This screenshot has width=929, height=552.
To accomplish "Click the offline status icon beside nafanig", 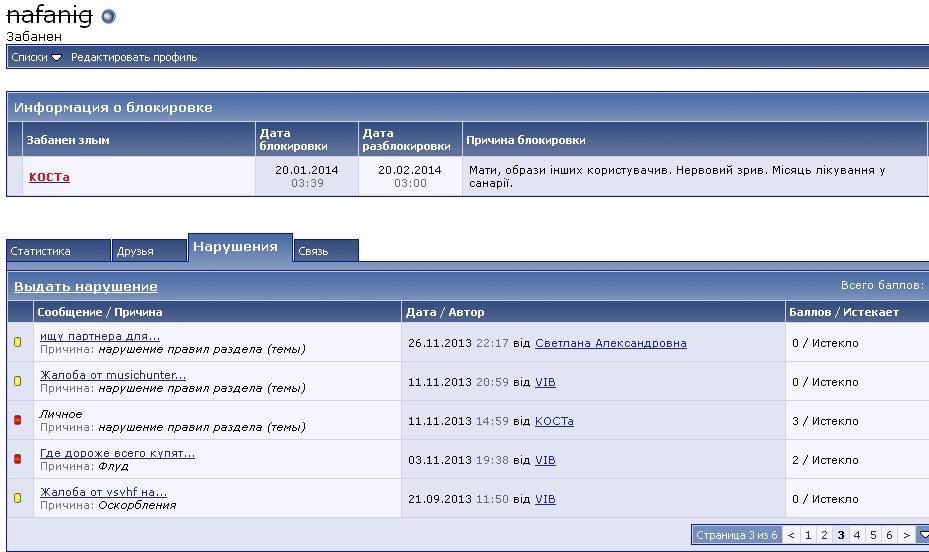I will (108, 16).
